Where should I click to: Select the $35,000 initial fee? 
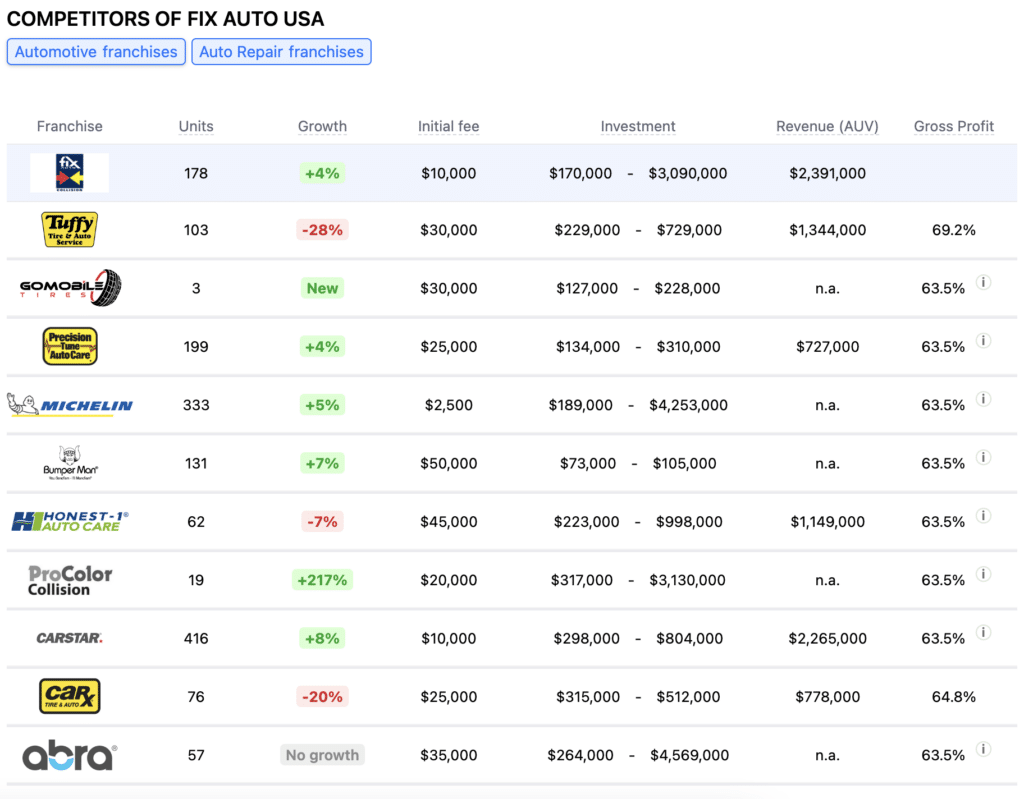click(449, 755)
